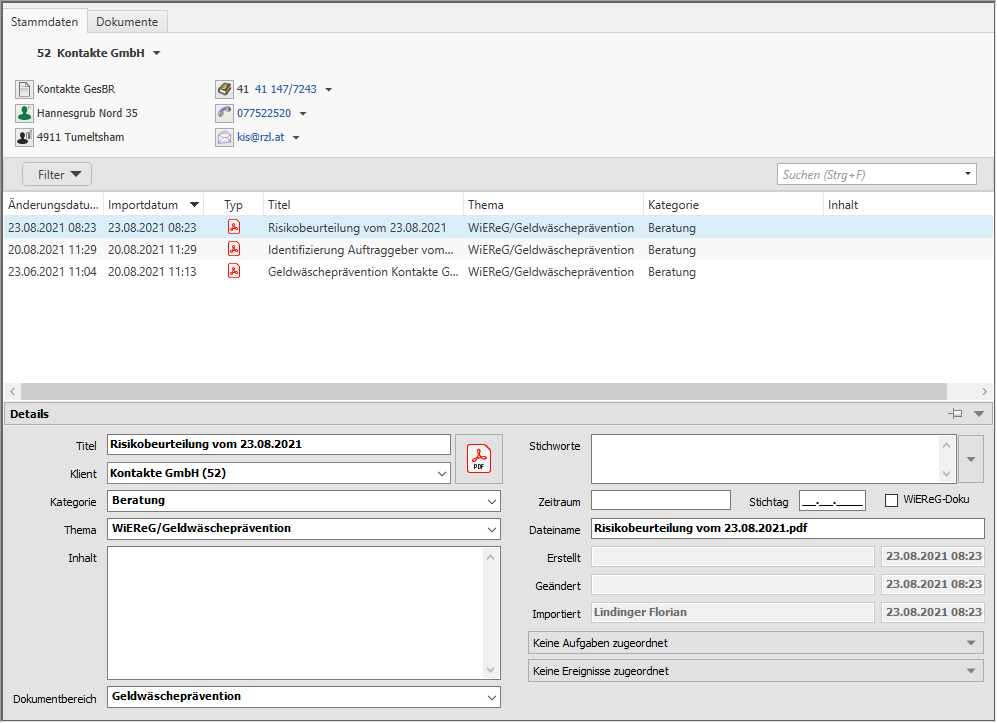Click the person icon beside Hannesgrub Nord 35
Image resolution: width=997 pixels, height=723 pixels.
(24, 113)
